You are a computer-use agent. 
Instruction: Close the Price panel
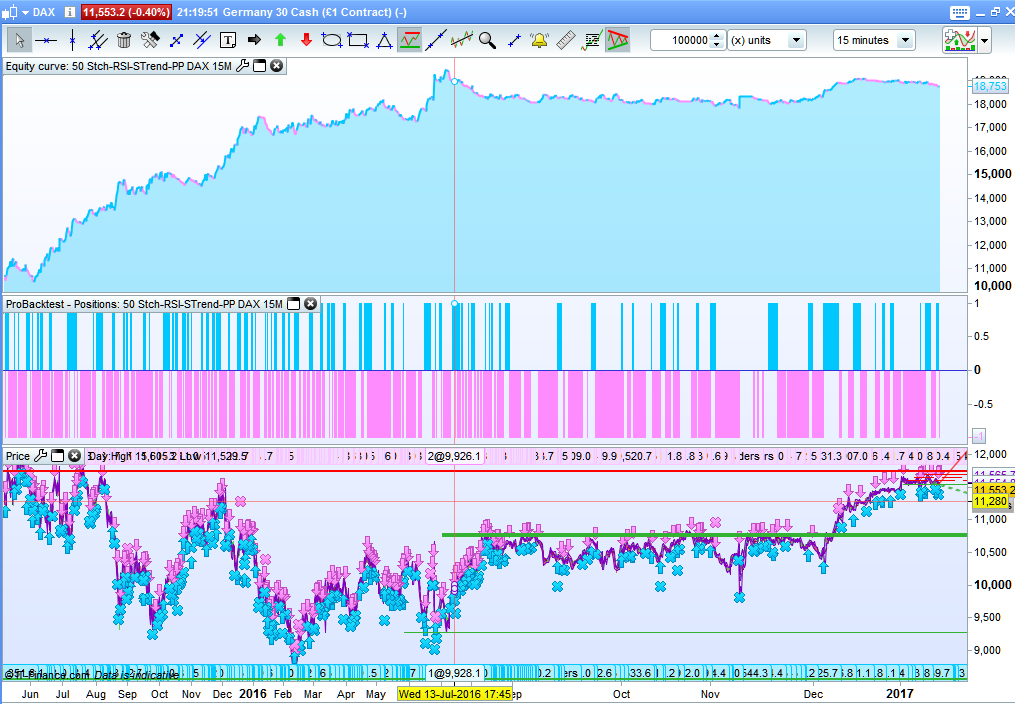tap(74, 456)
